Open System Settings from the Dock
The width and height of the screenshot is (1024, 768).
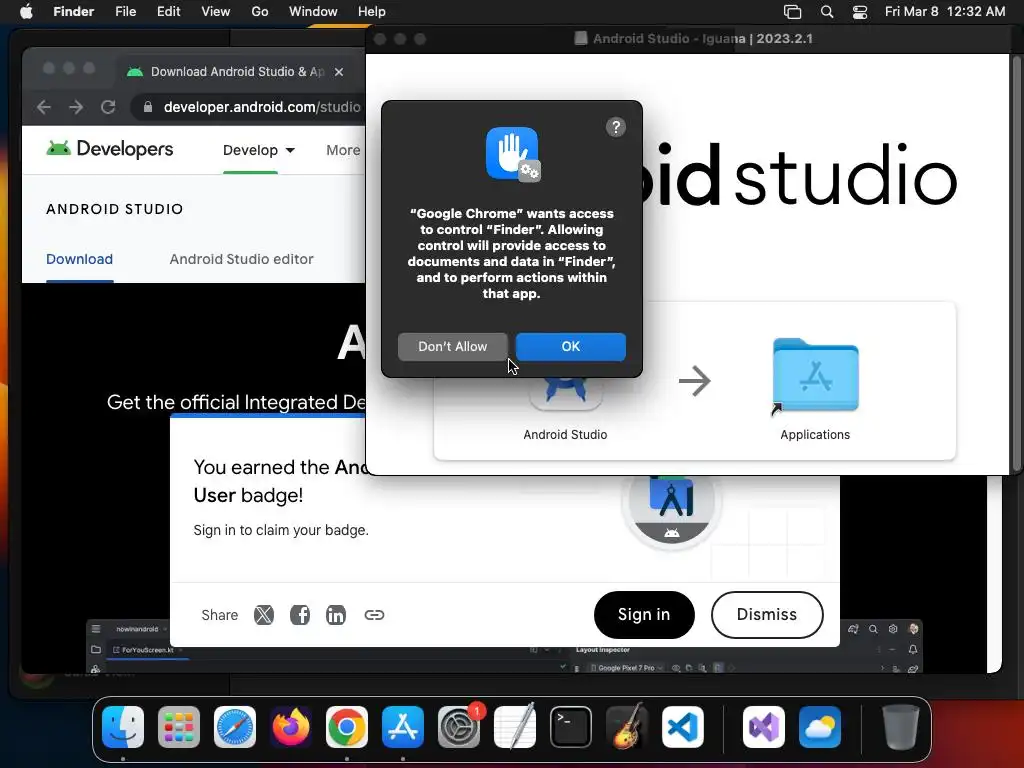(x=459, y=727)
